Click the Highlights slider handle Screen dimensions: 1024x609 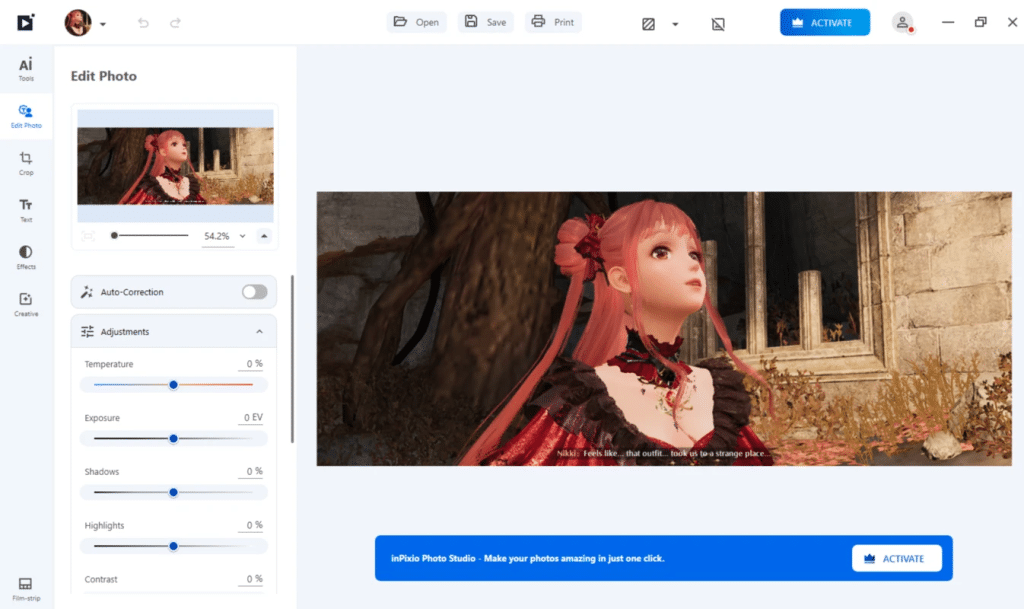[173, 546]
